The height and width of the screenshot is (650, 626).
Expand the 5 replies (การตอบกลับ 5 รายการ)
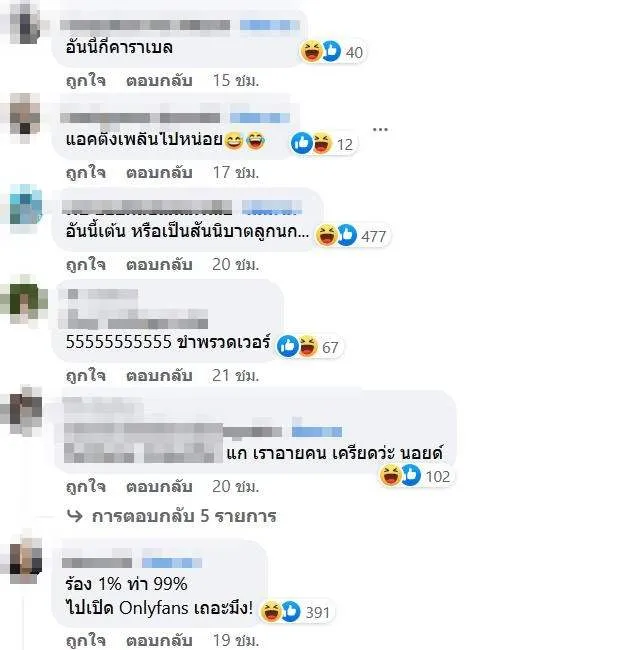tap(184, 516)
